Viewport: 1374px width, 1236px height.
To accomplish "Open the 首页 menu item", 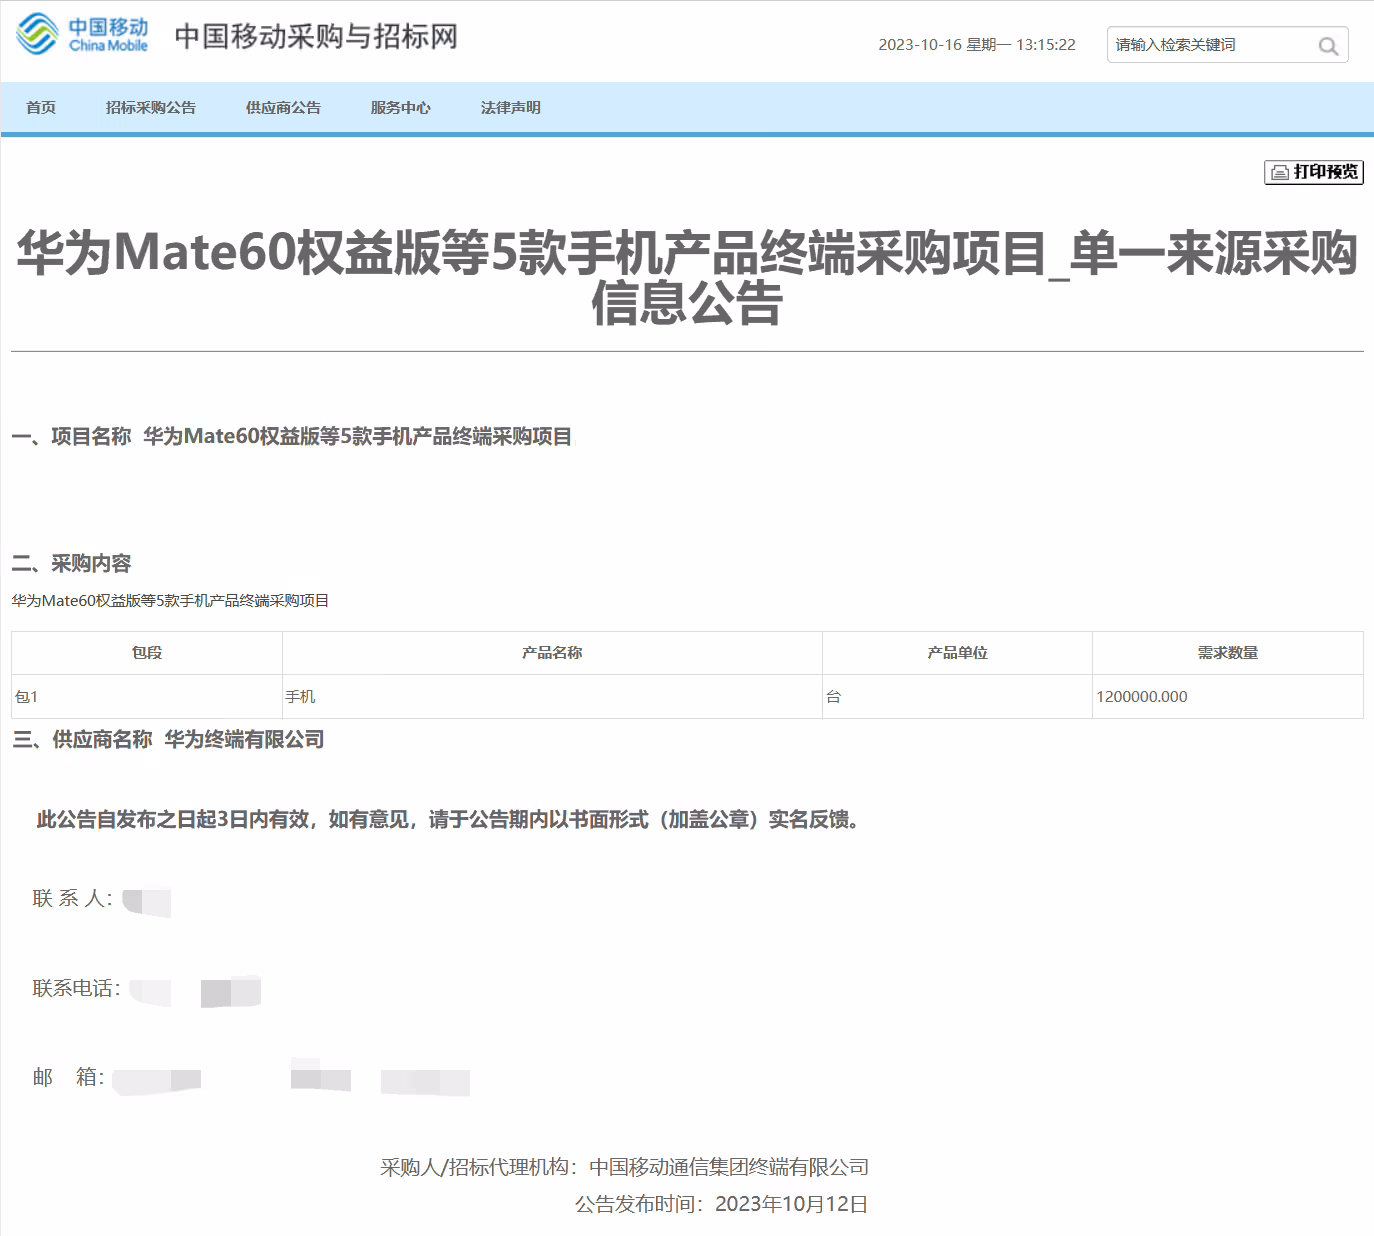I will [41, 107].
